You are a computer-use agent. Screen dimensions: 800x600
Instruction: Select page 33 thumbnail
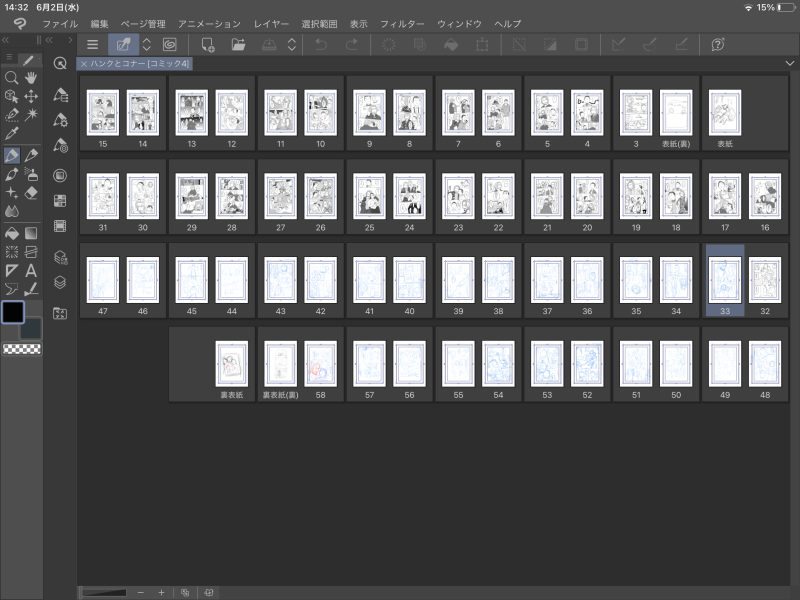[x=725, y=281]
